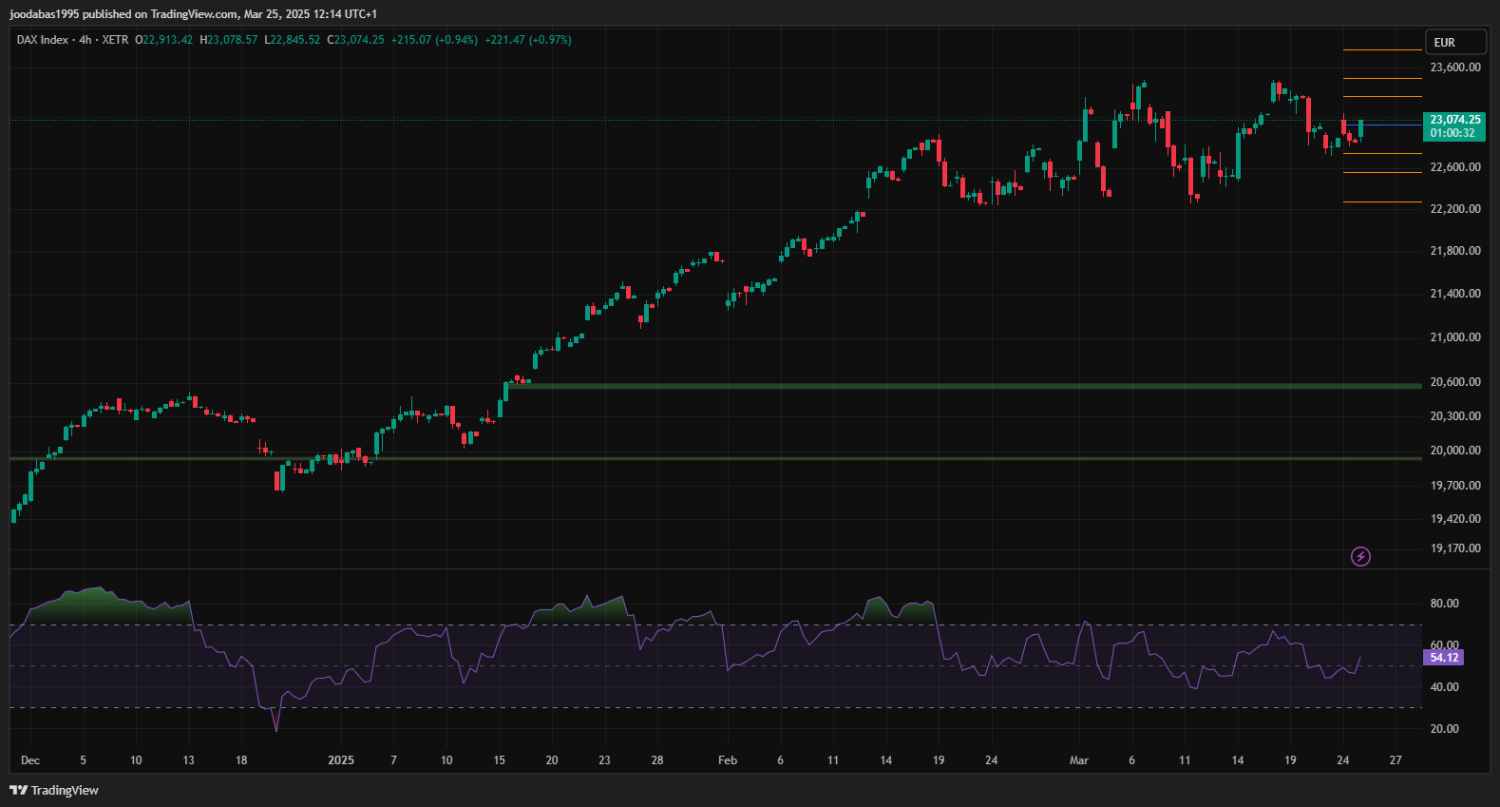Image resolution: width=1500 pixels, height=807 pixels.
Task: Click the blue horizontal line at current price
Action: (x=1390, y=125)
